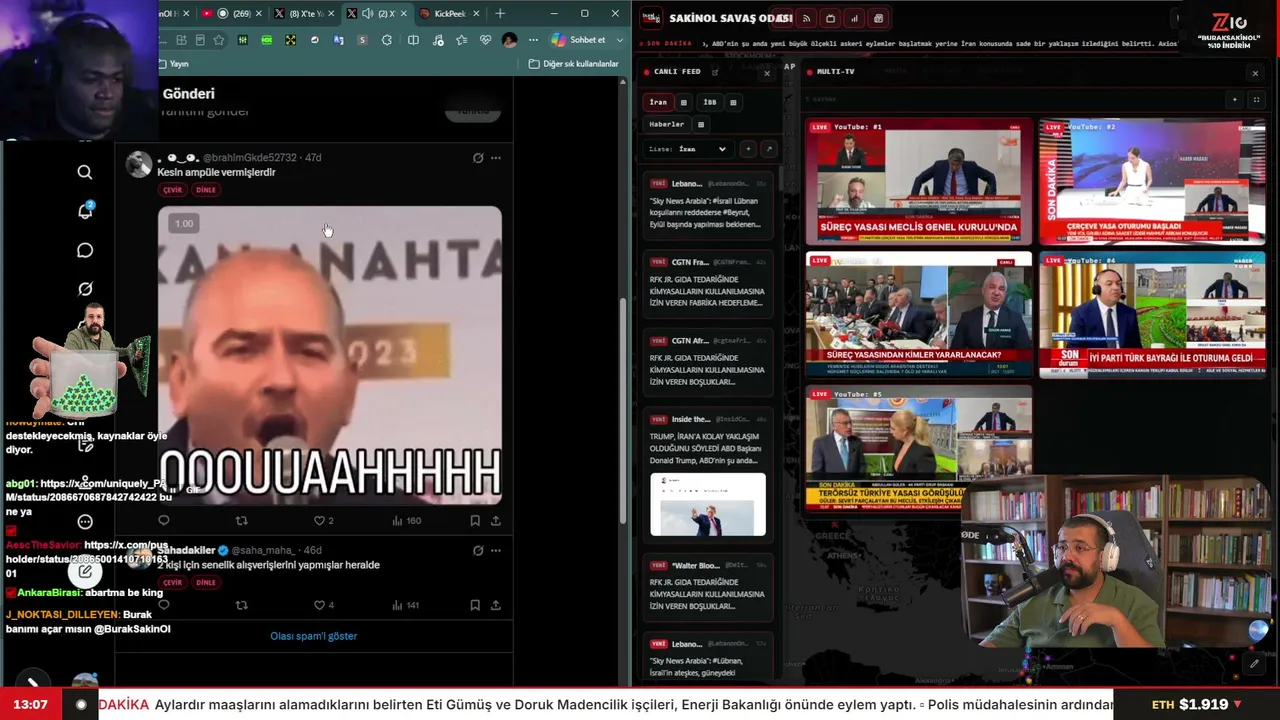Select the İBB feed tab
This screenshot has width=1280, height=720.
(710, 102)
